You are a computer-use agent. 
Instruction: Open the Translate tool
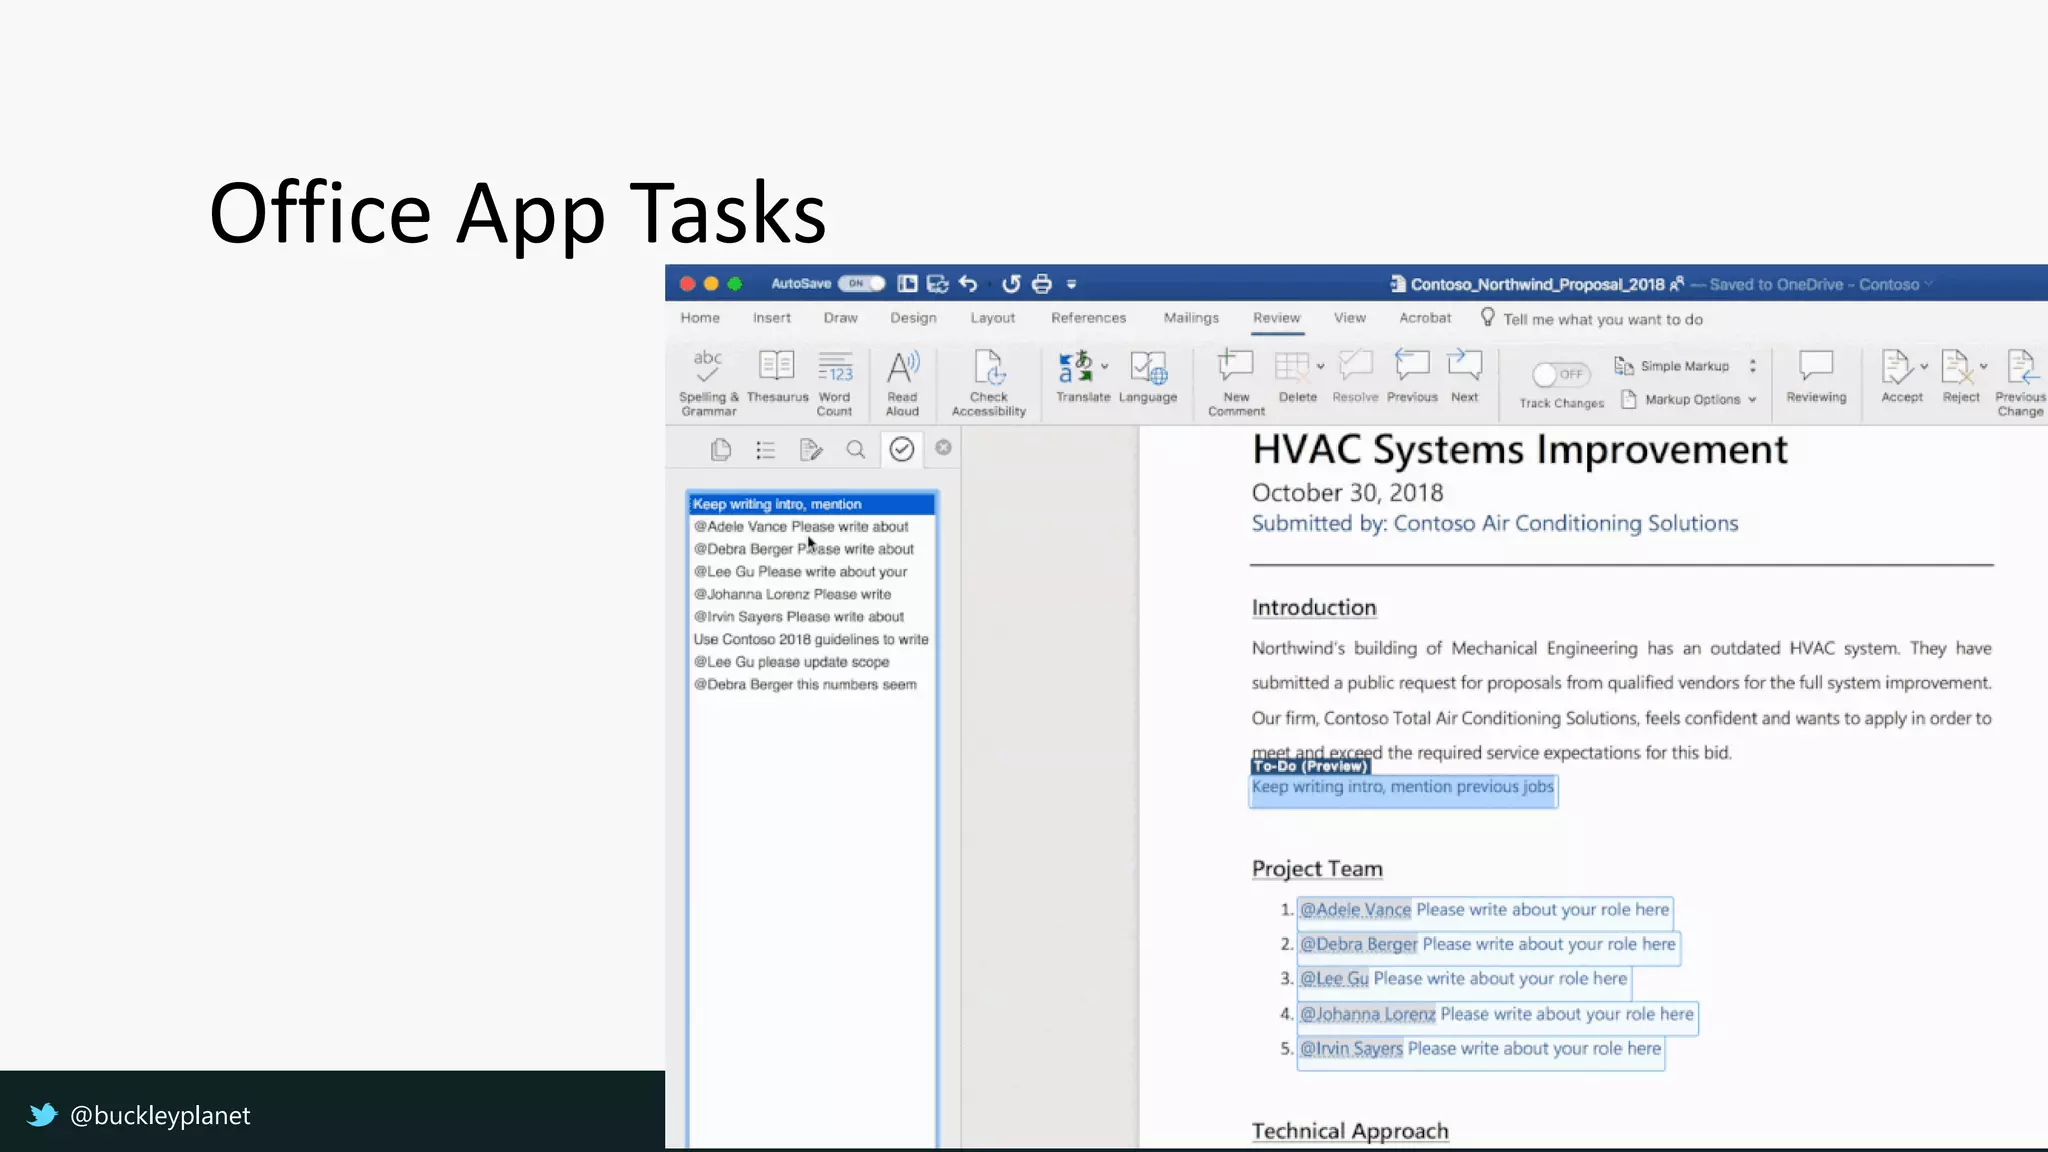coord(1082,377)
